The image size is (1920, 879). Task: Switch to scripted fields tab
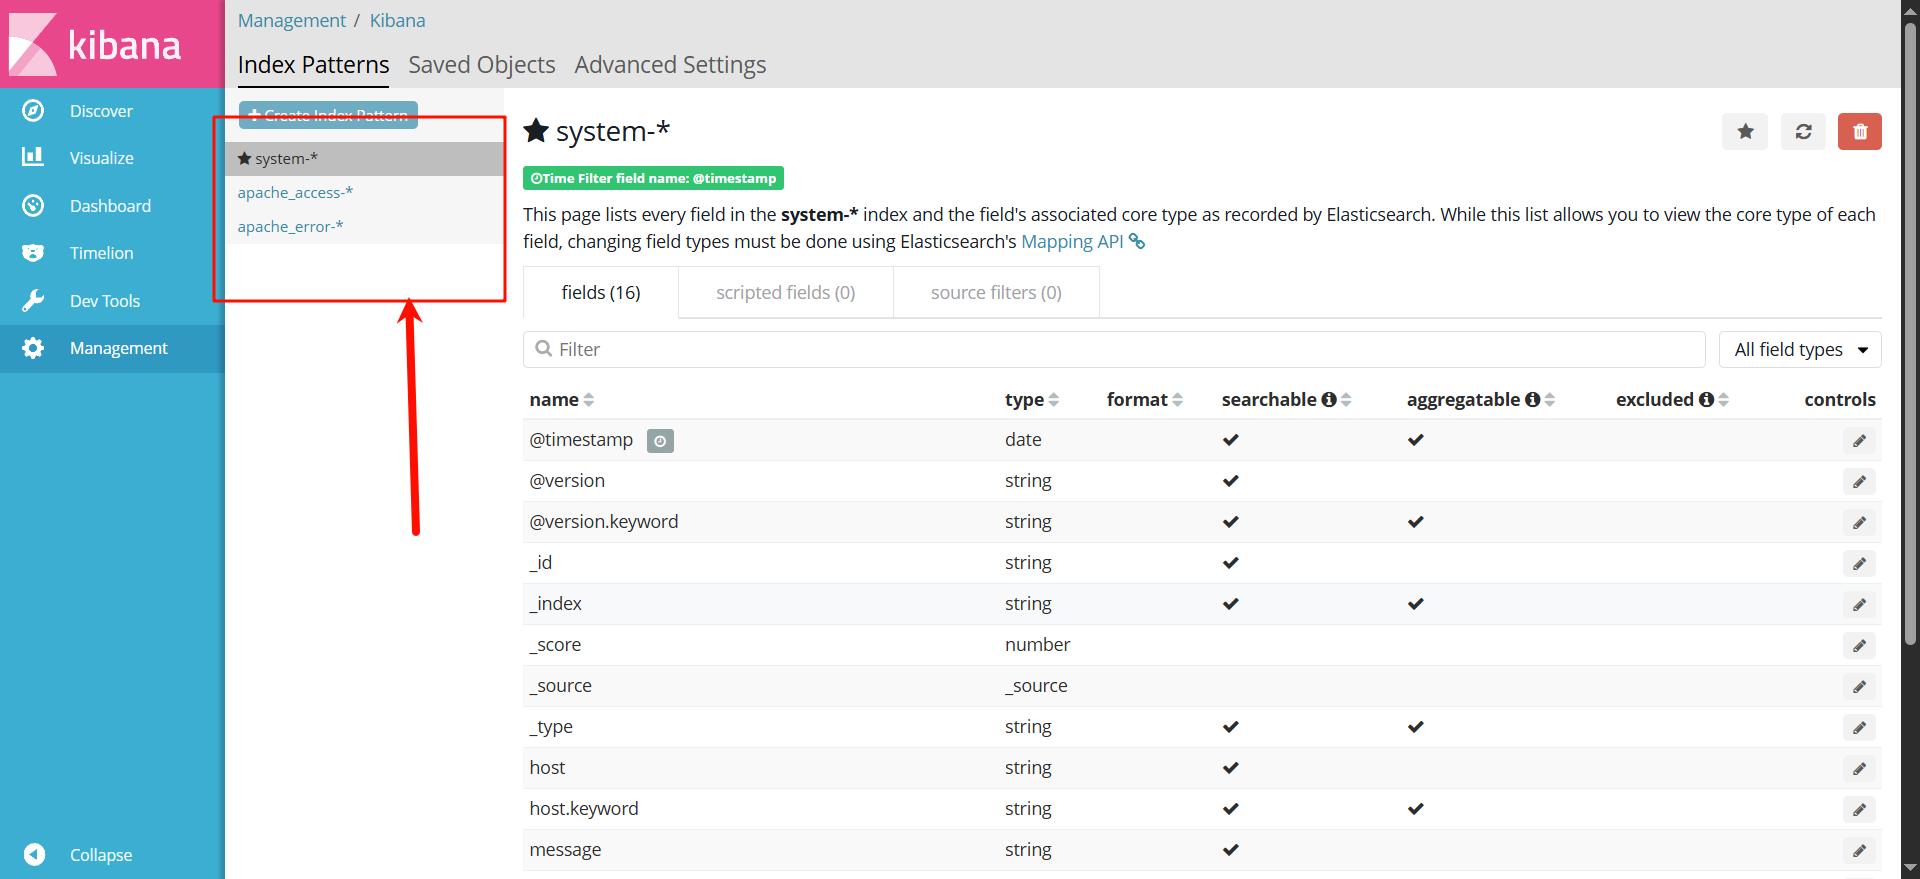click(x=785, y=293)
